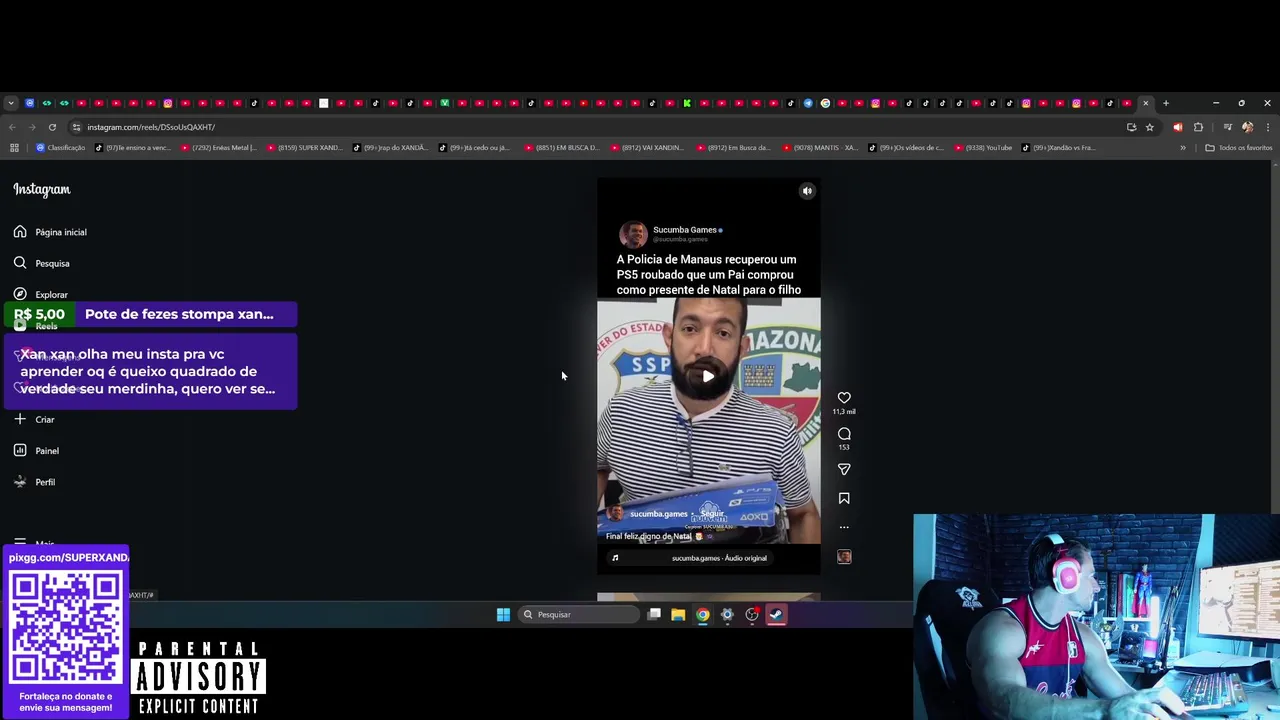Open the "Te ensino a venc..." bookmark
The height and width of the screenshot is (720, 1280).
pyautogui.click(x=134, y=148)
